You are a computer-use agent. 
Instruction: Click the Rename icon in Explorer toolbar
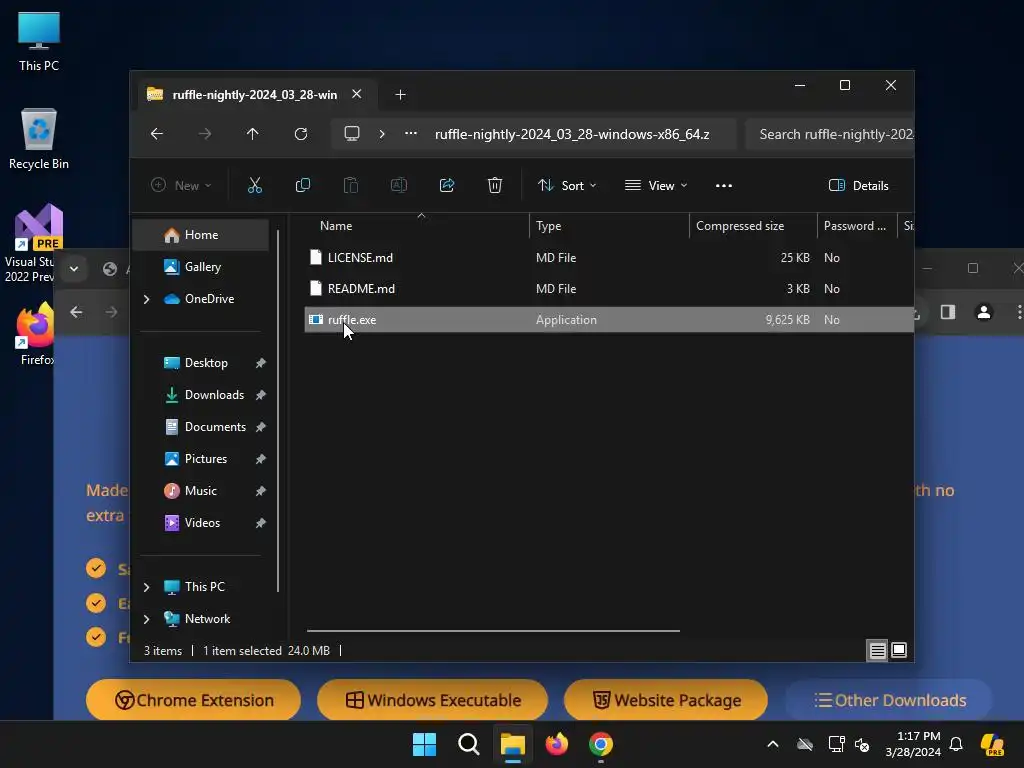pyautogui.click(x=398, y=185)
